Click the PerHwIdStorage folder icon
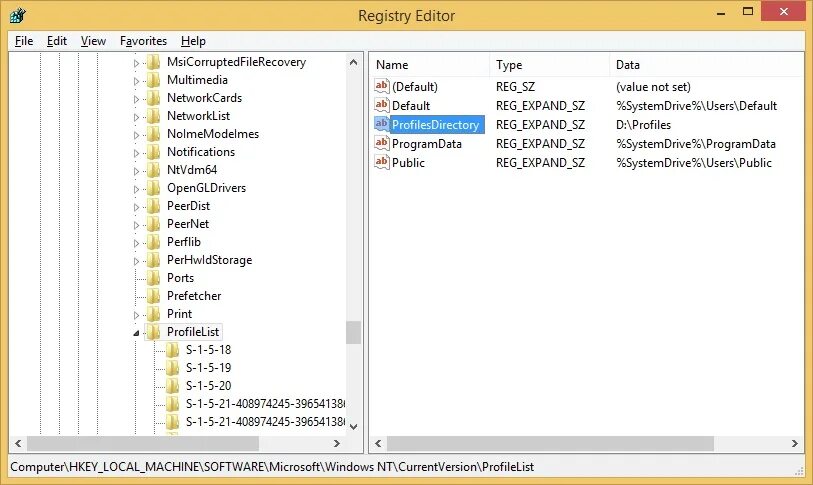This screenshot has height=485, width=813. pyautogui.click(x=153, y=260)
